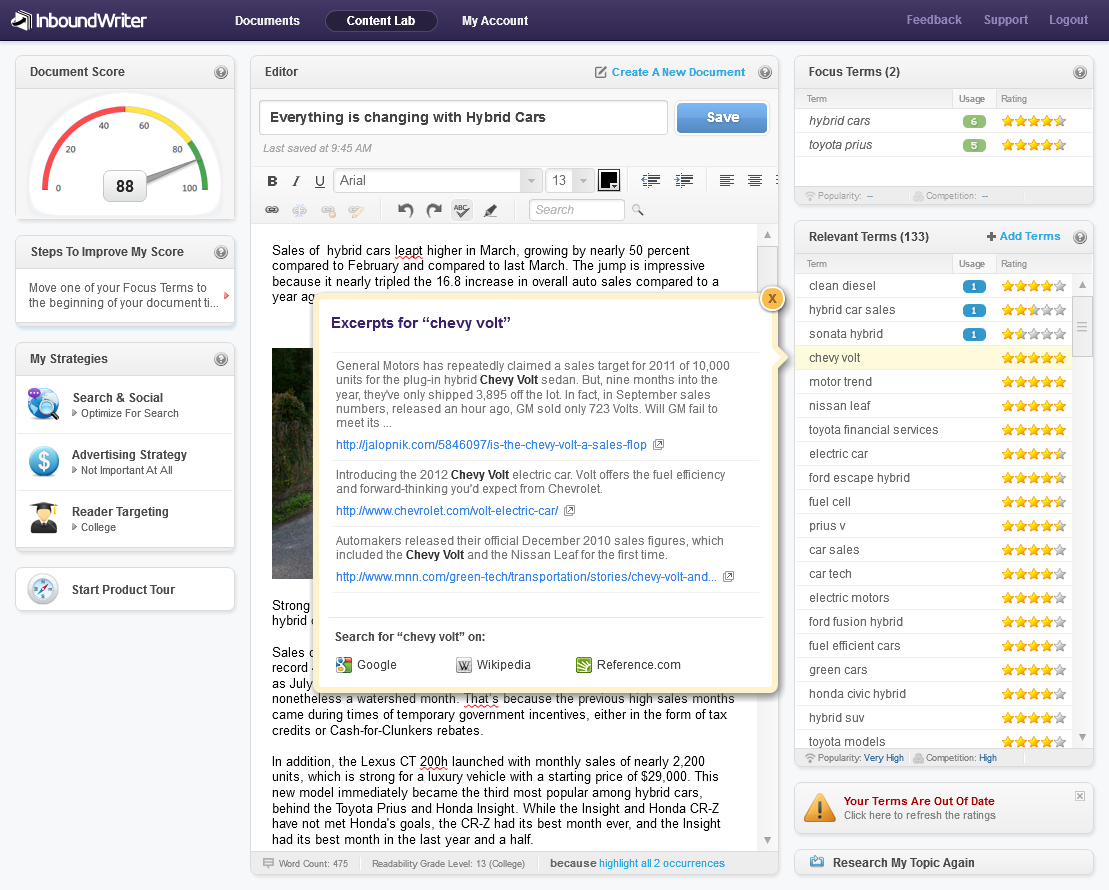Click the editor scroll down arrow
The width and height of the screenshot is (1109, 890).
(767, 840)
